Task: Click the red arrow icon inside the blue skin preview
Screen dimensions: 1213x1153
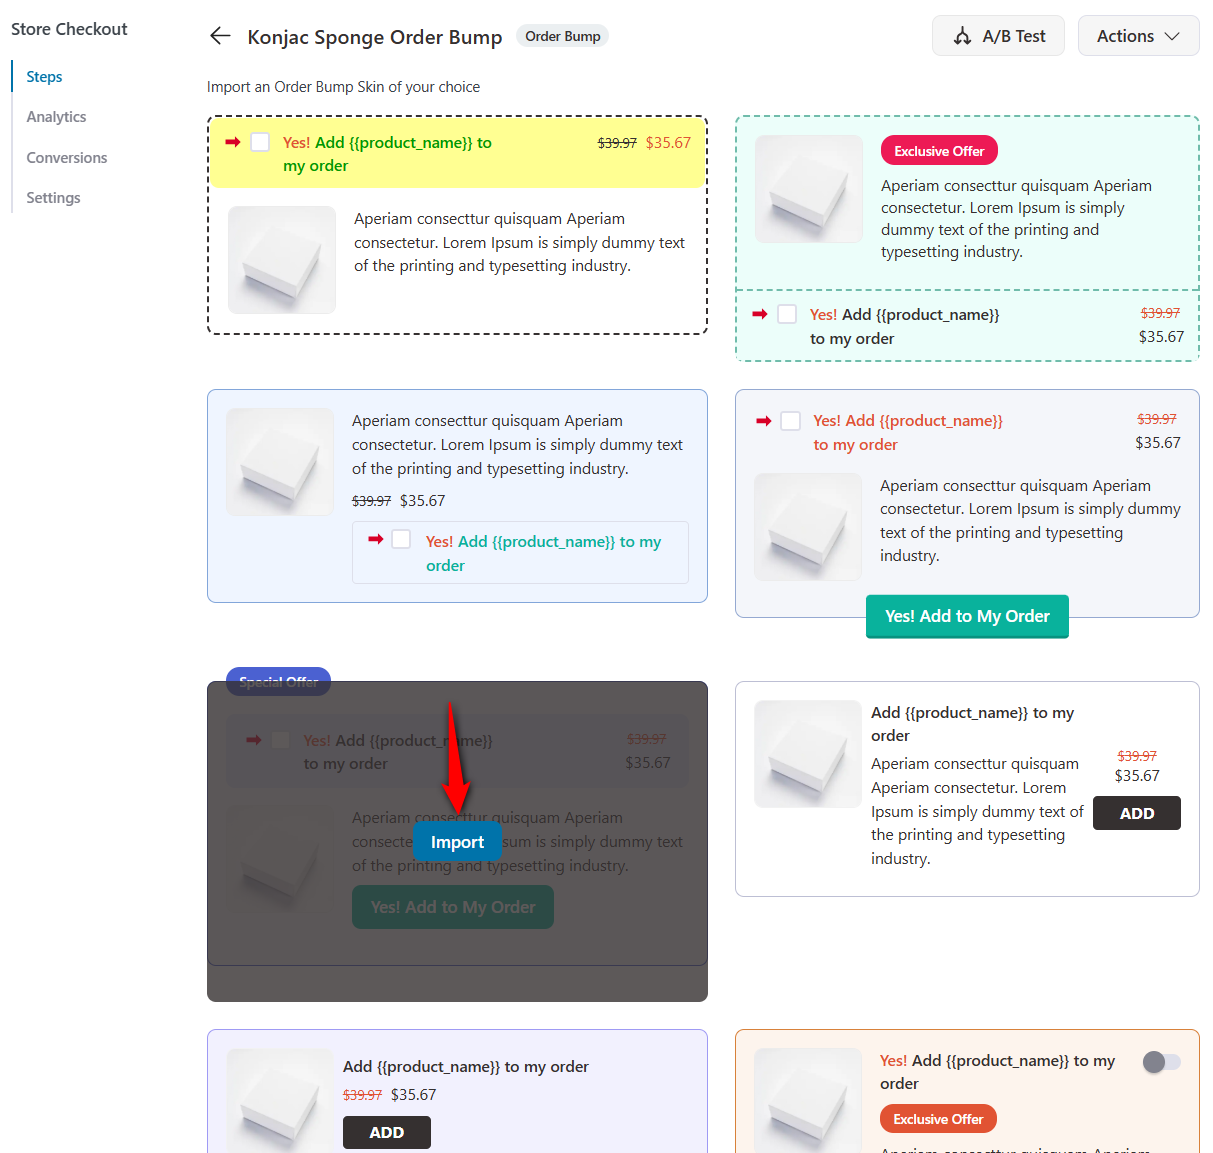Action: [x=376, y=539]
